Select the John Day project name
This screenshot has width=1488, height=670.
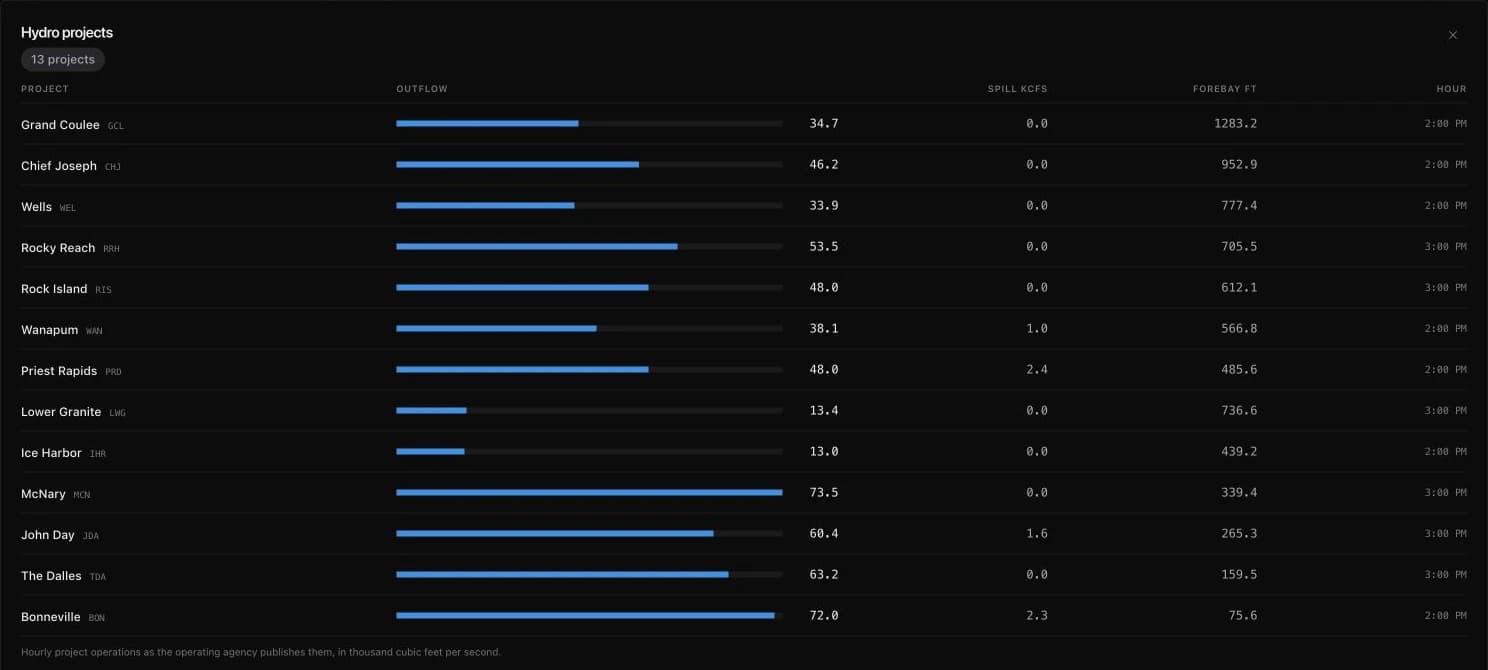(48, 535)
